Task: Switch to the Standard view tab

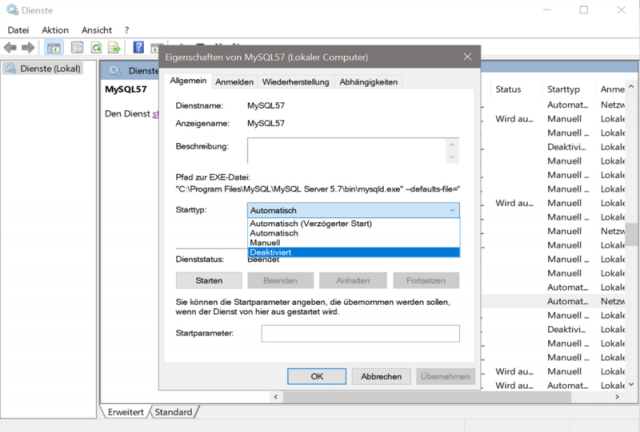Action: pos(173,412)
